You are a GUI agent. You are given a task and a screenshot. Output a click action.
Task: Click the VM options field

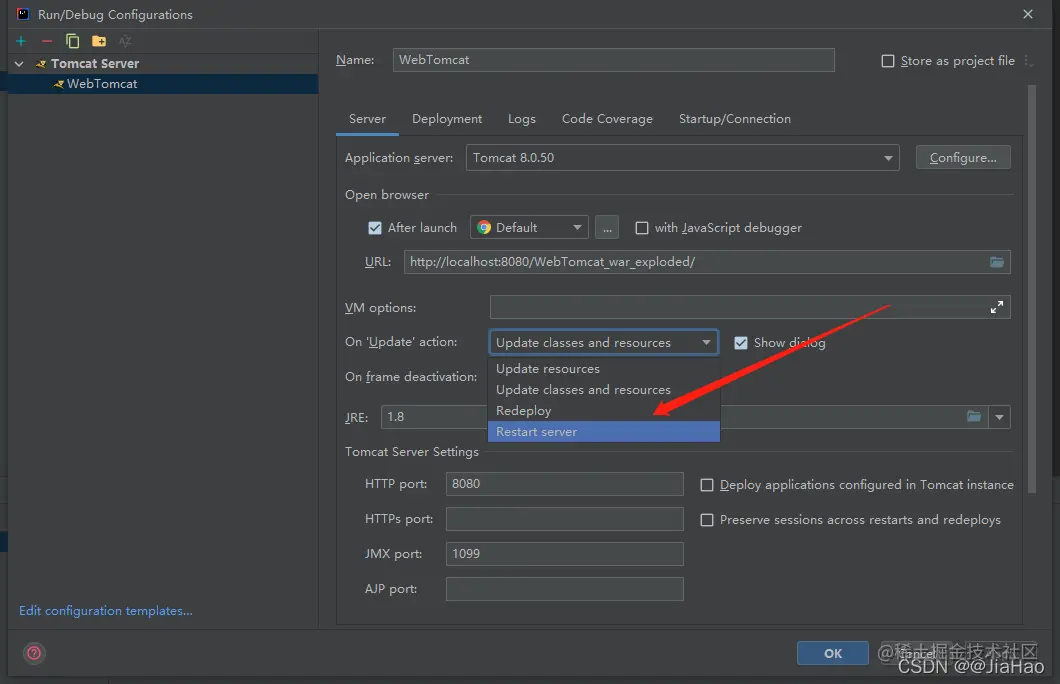pos(750,308)
